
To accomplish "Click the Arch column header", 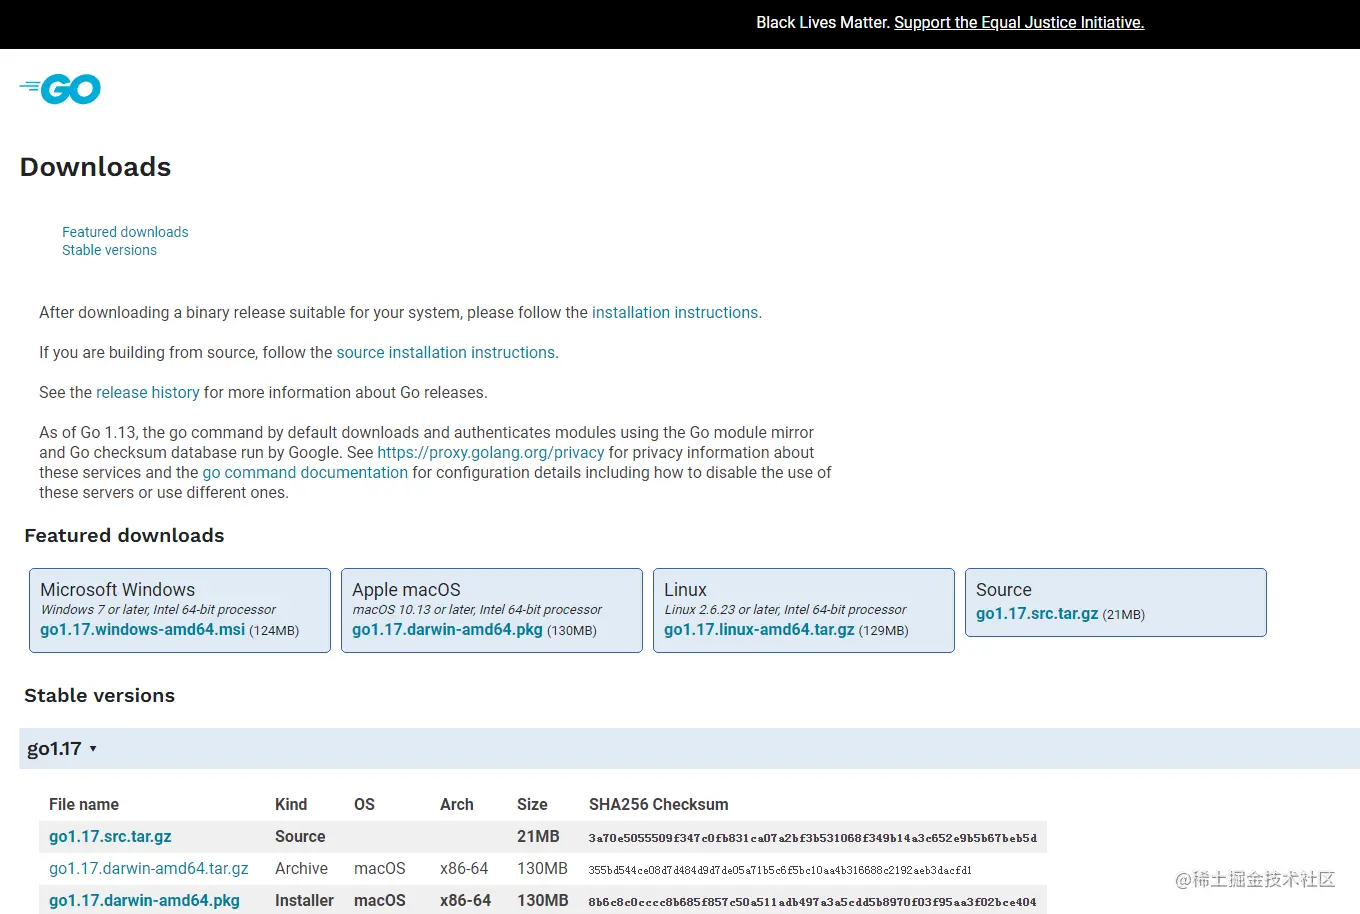I will pos(457,804).
